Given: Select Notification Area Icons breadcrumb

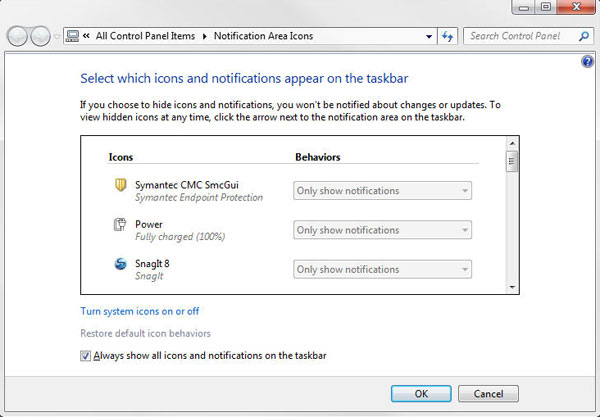Looking at the screenshot, I should click(x=264, y=36).
